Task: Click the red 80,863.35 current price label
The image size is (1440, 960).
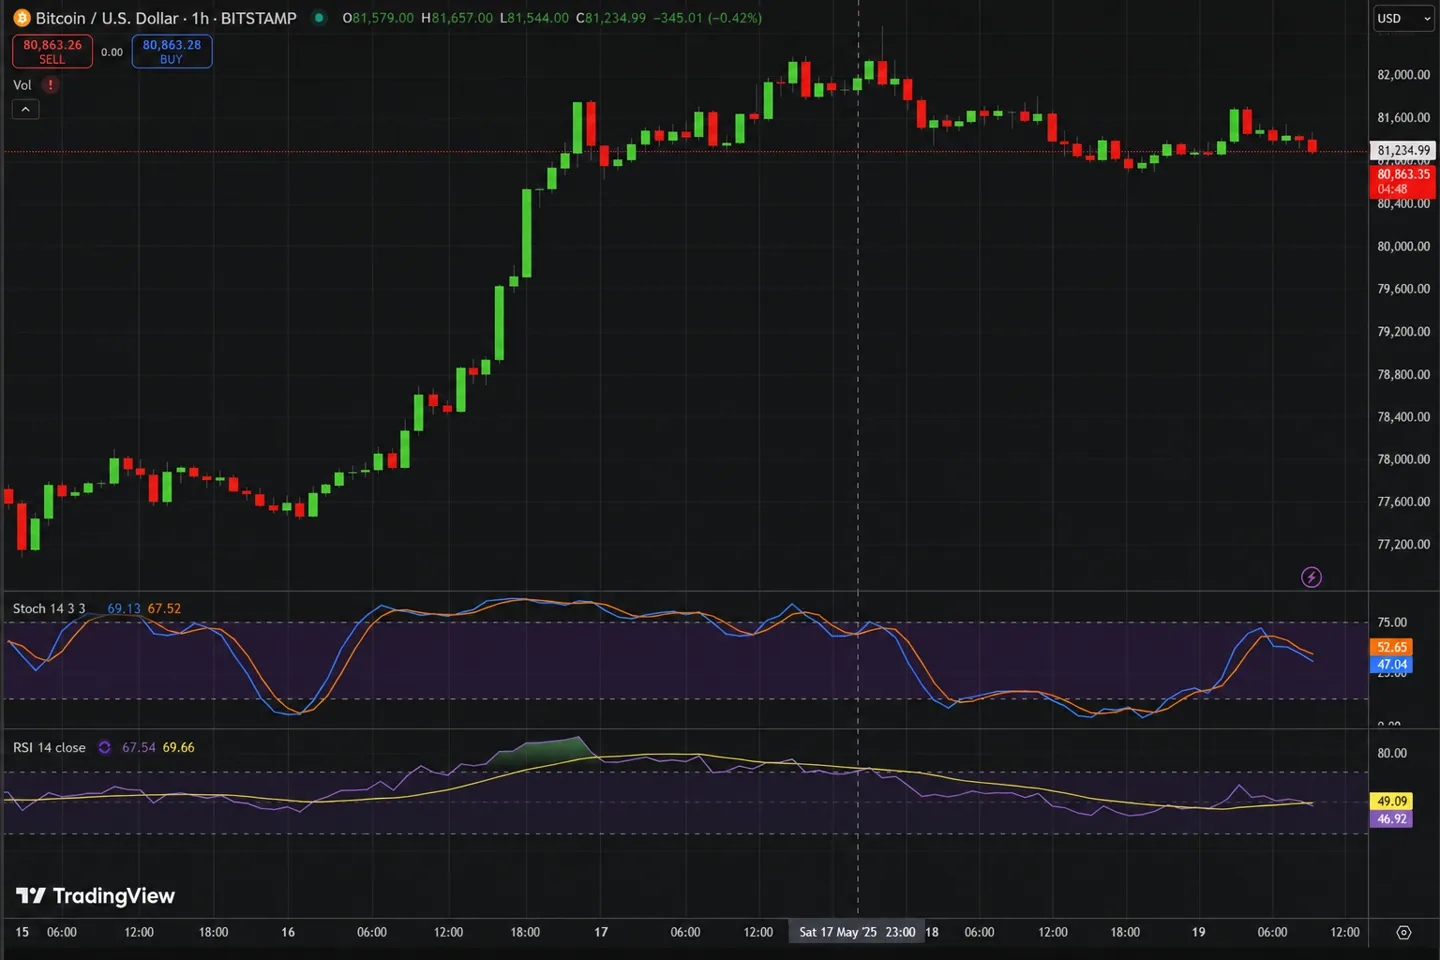Action: pos(1403,181)
